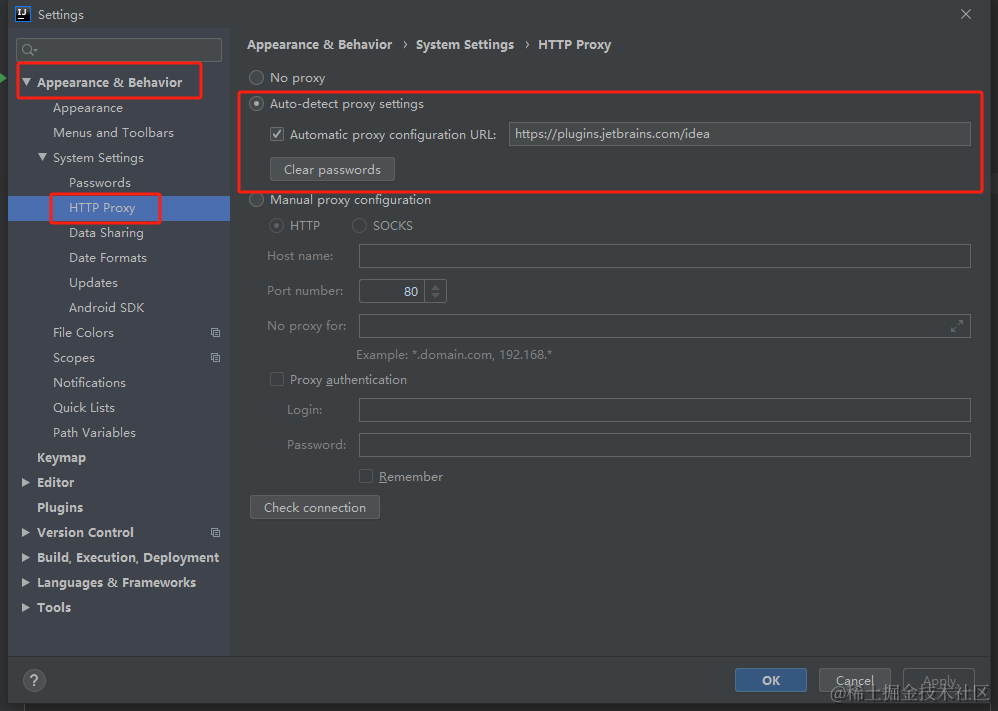Click the Clear passwords button
Viewport: 998px width, 711px height.
coord(332,169)
